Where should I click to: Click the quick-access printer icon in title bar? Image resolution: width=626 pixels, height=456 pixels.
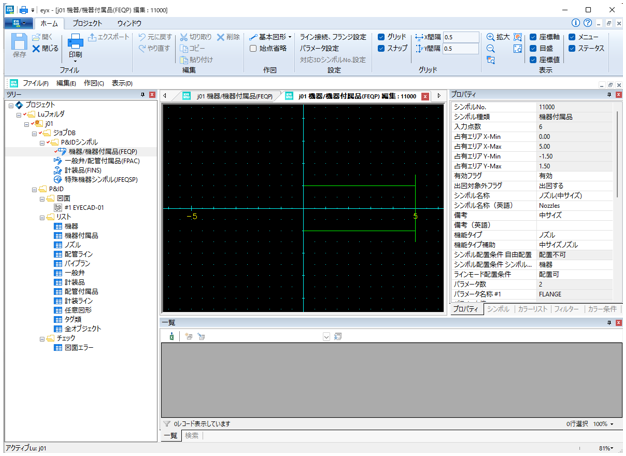(x=24, y=10)
